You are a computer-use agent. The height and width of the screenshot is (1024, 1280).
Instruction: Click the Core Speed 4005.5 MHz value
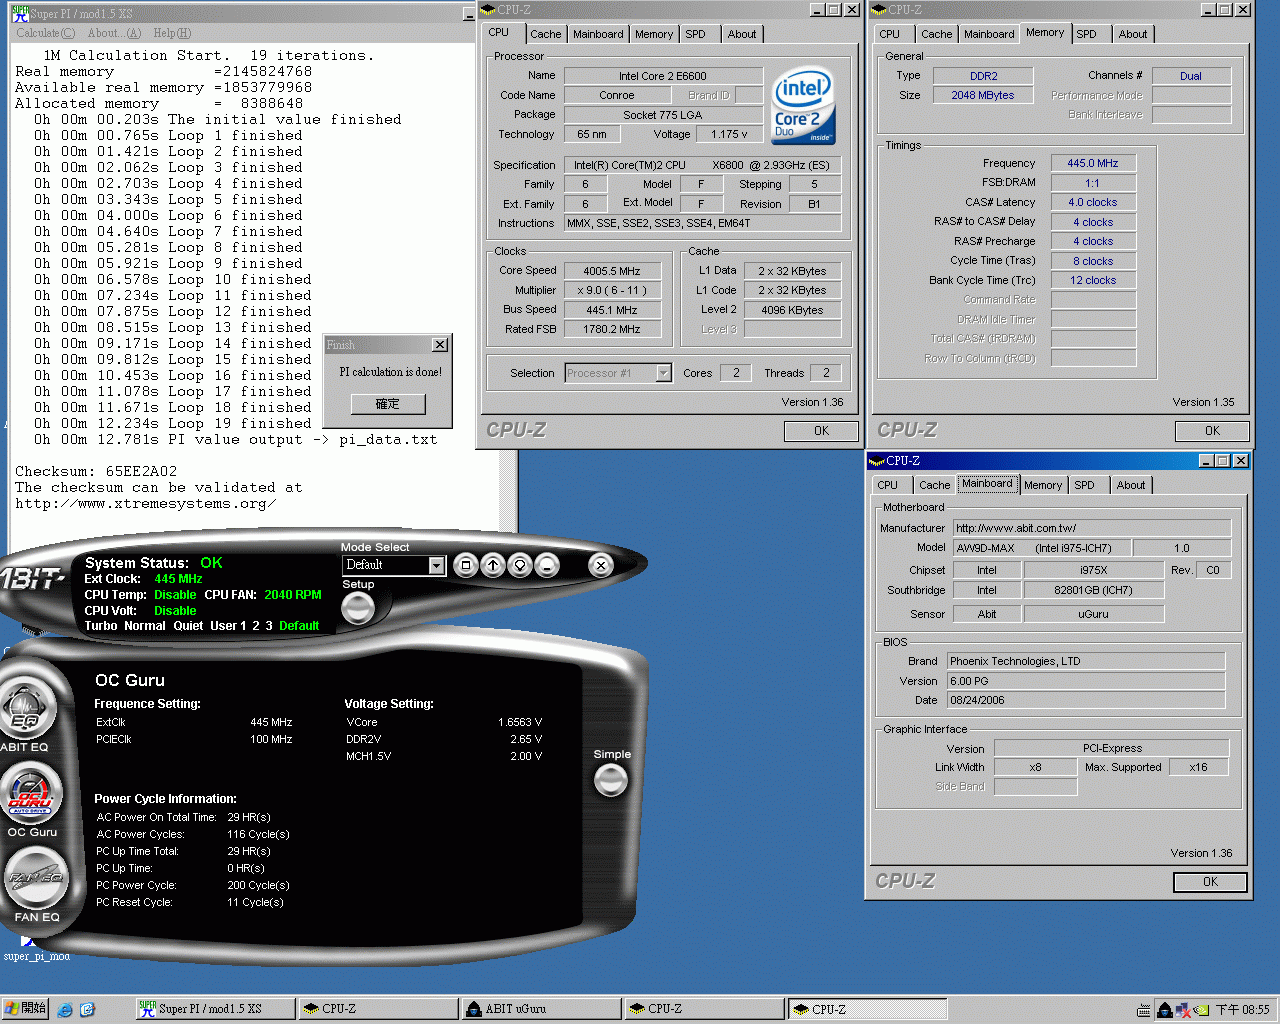tap(612, 271)
